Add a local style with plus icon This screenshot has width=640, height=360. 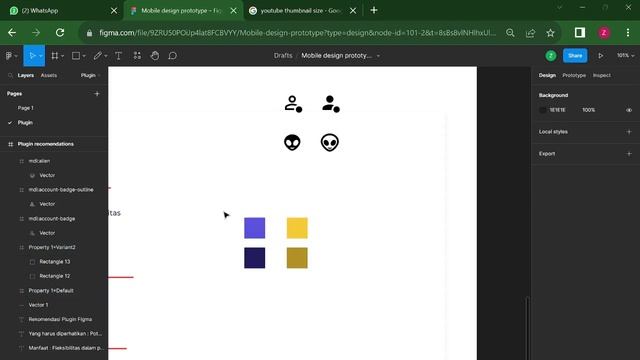coord(629,132)
